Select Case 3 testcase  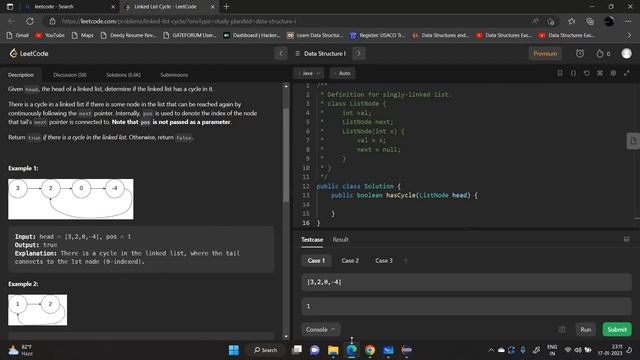[x=384, y=260]
